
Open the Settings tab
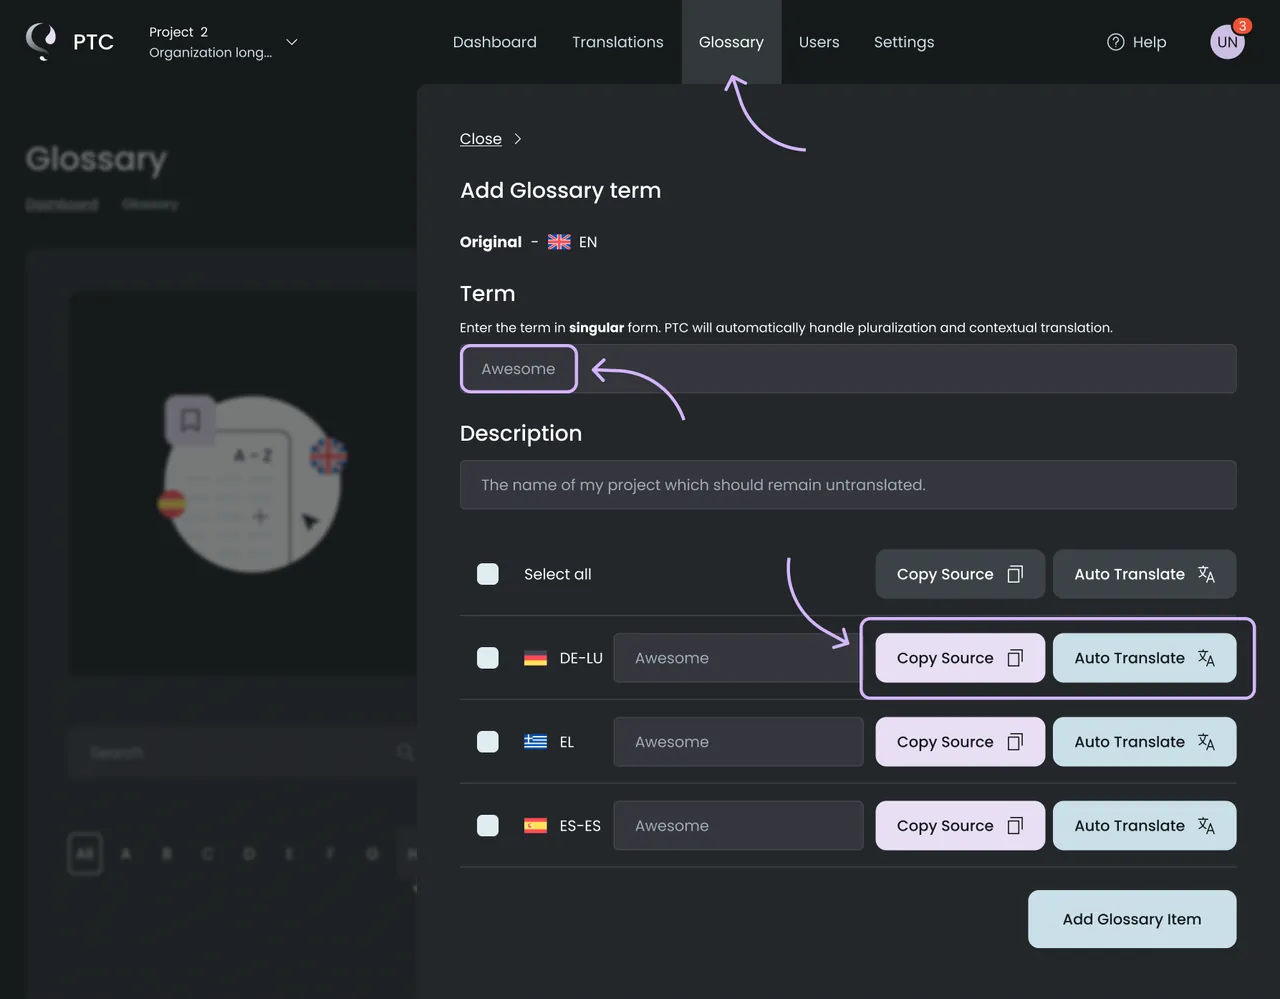coord(904,42)
